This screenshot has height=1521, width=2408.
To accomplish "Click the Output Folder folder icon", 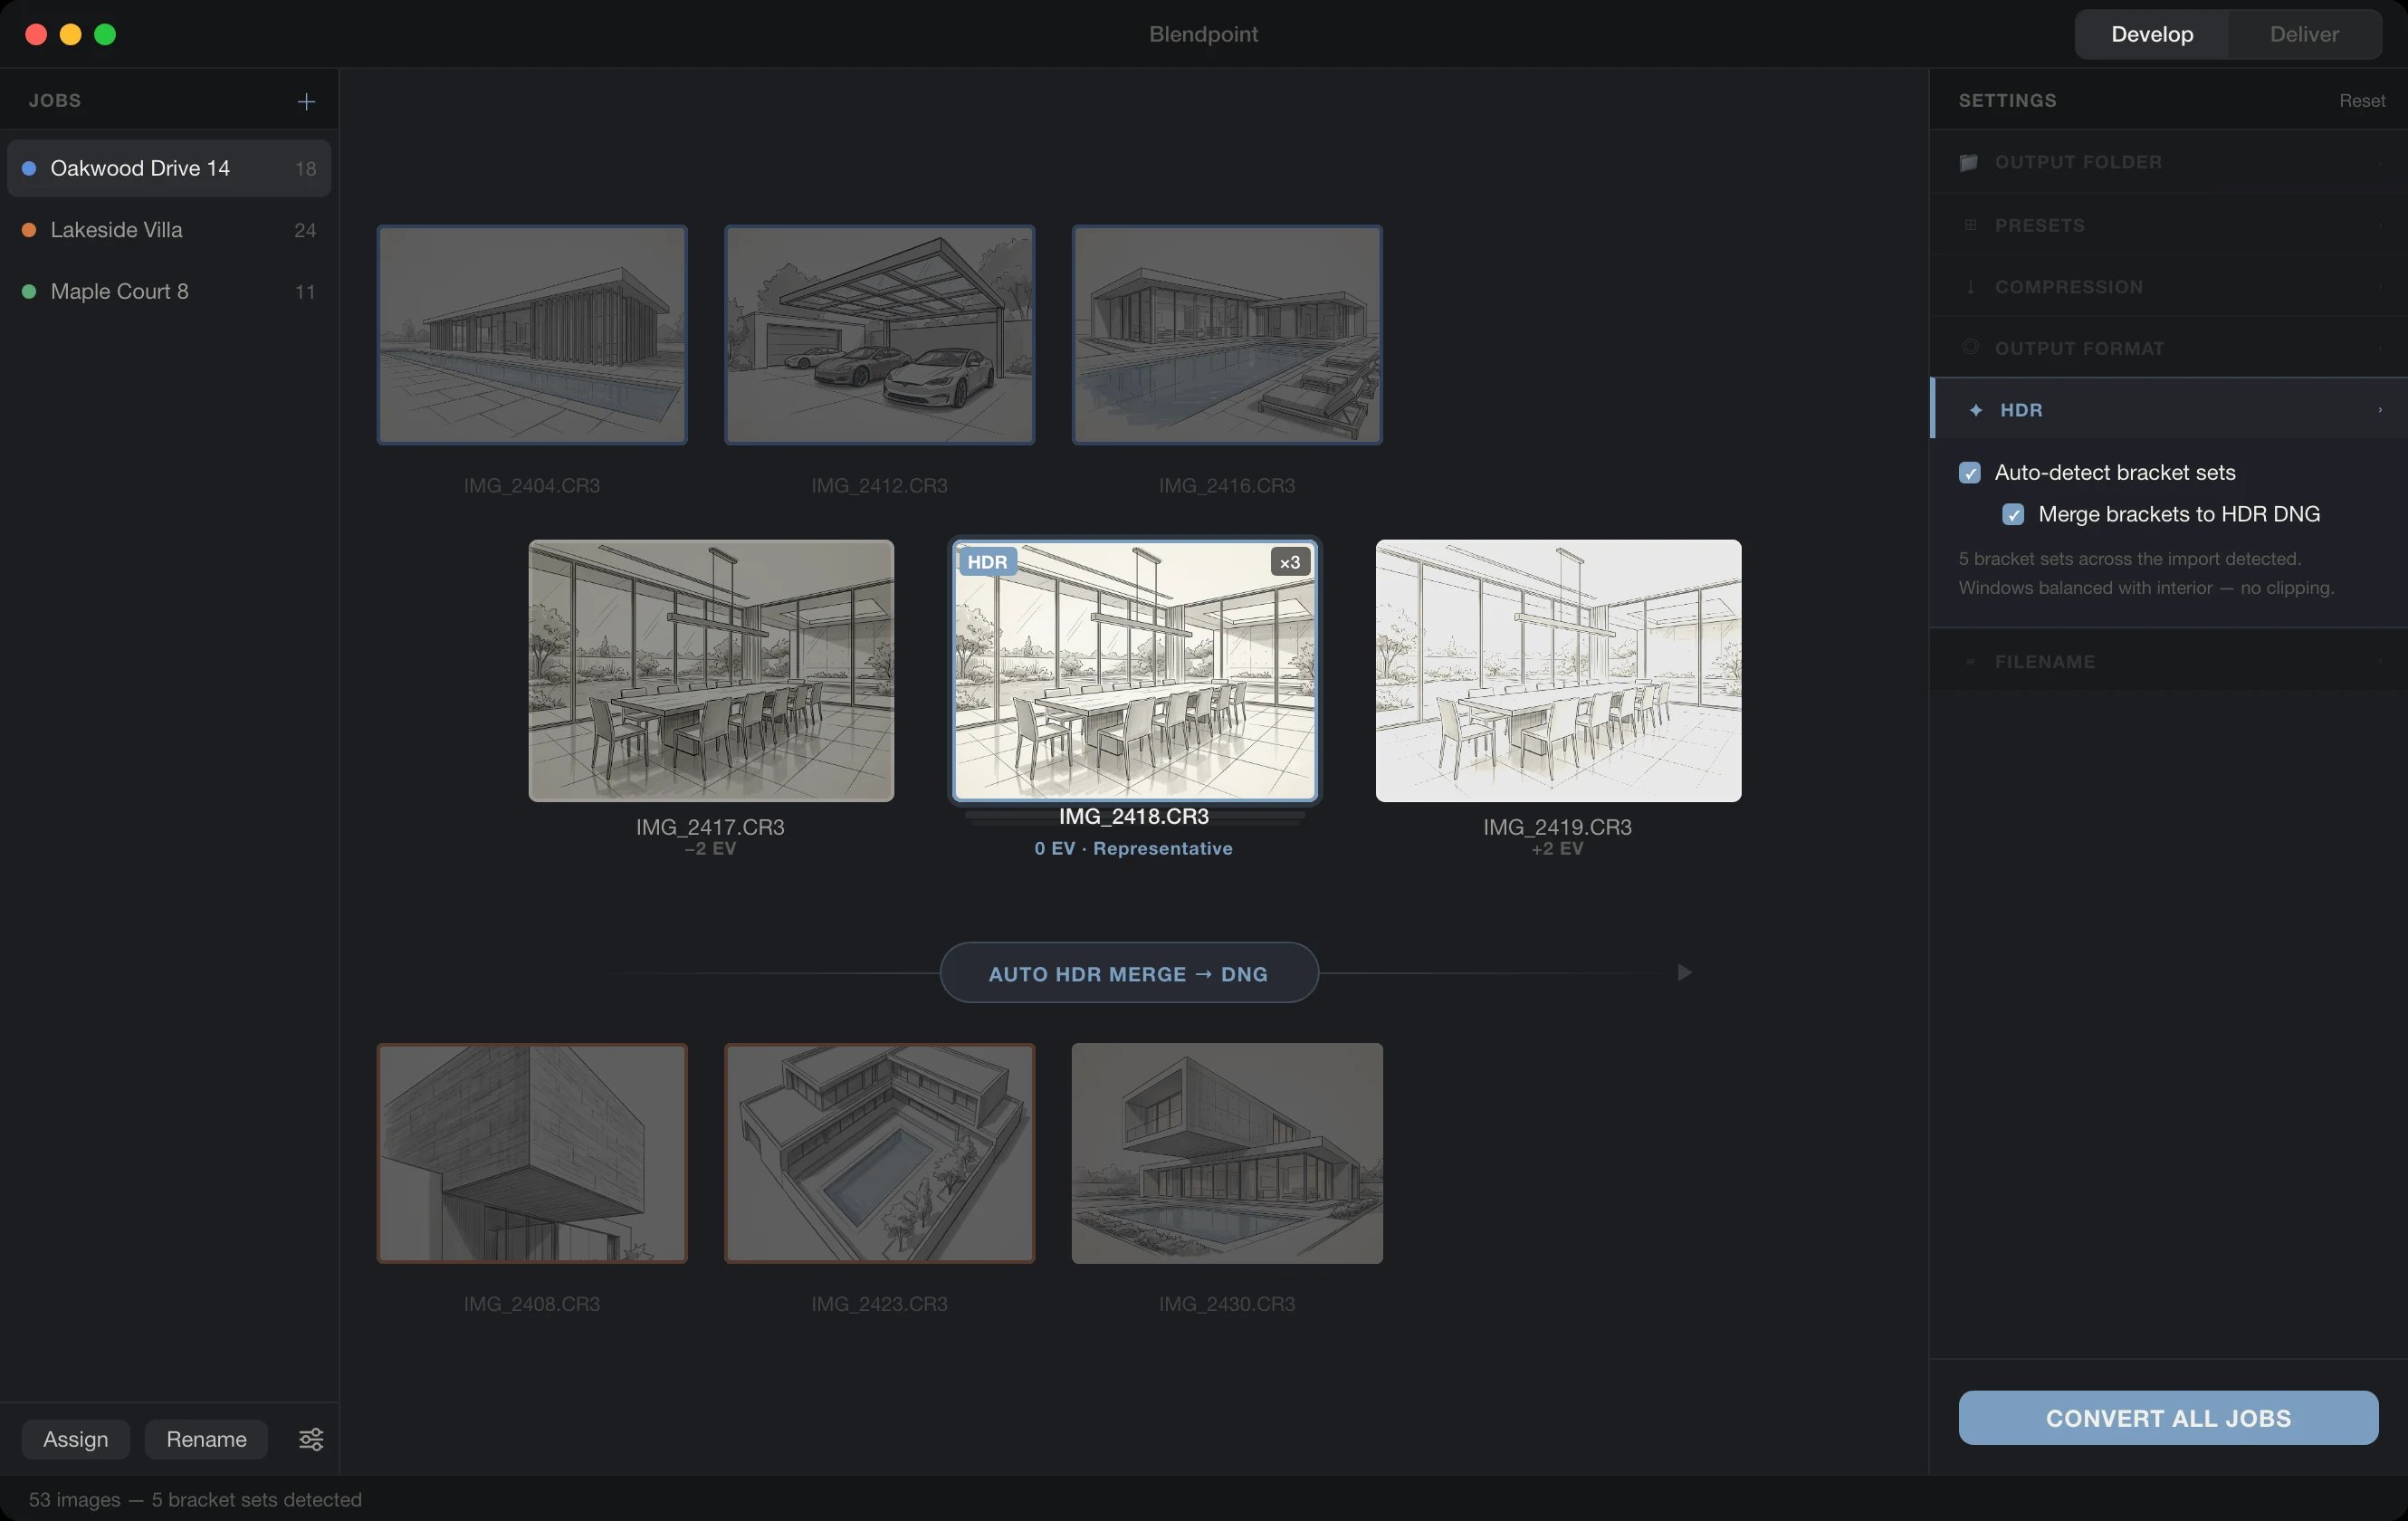I will point(1969,162).
